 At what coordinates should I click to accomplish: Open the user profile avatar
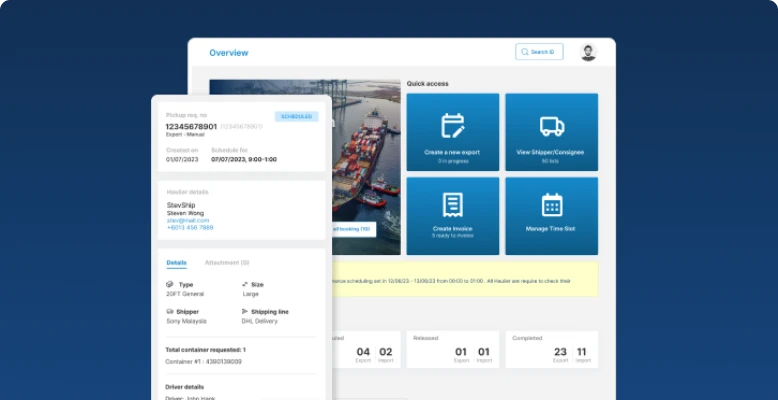[x=588, y=52]
